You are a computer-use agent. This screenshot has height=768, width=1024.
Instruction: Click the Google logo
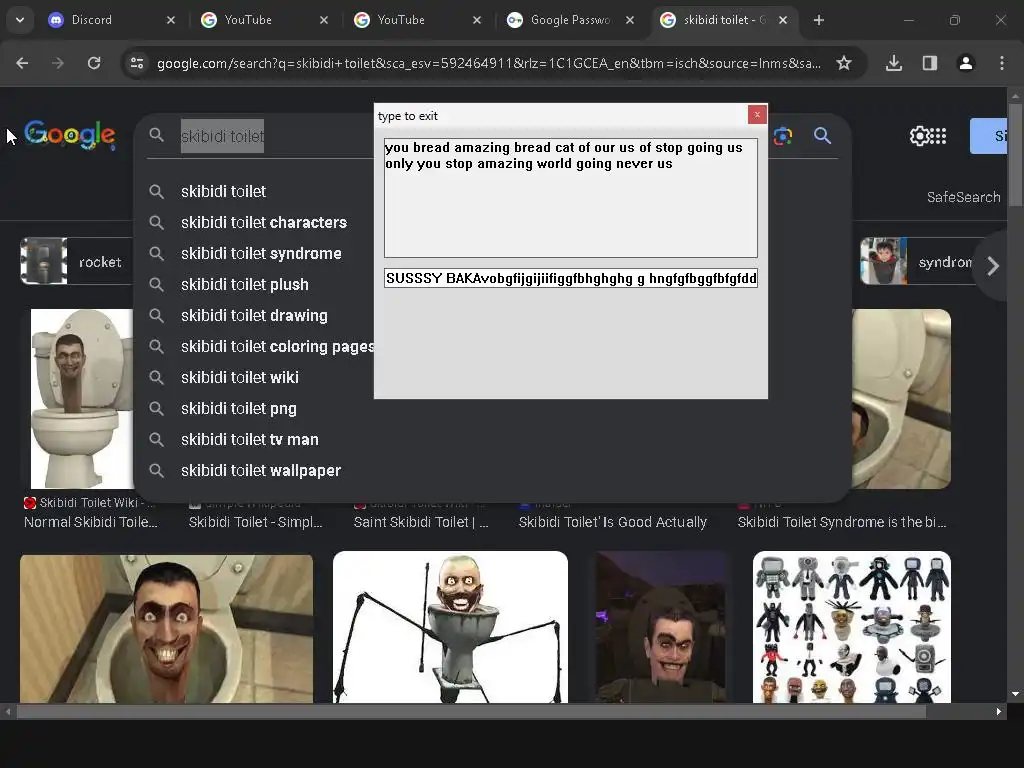click(70, 135)
